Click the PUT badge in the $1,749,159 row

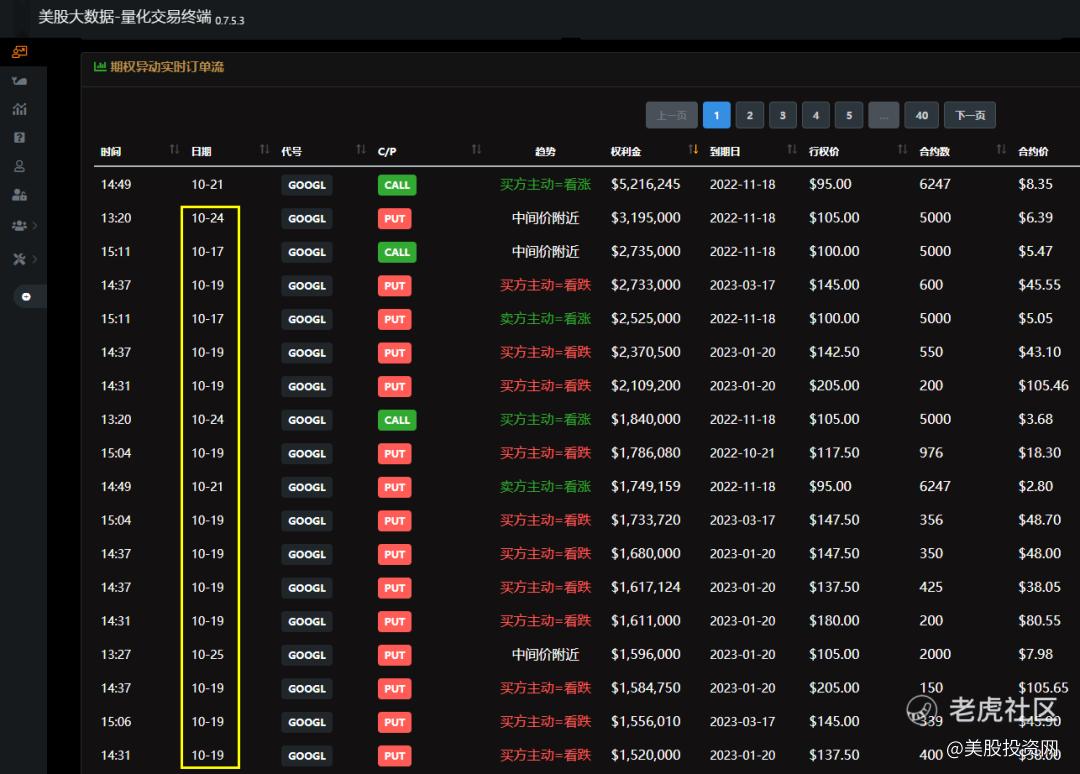[395, 487]
